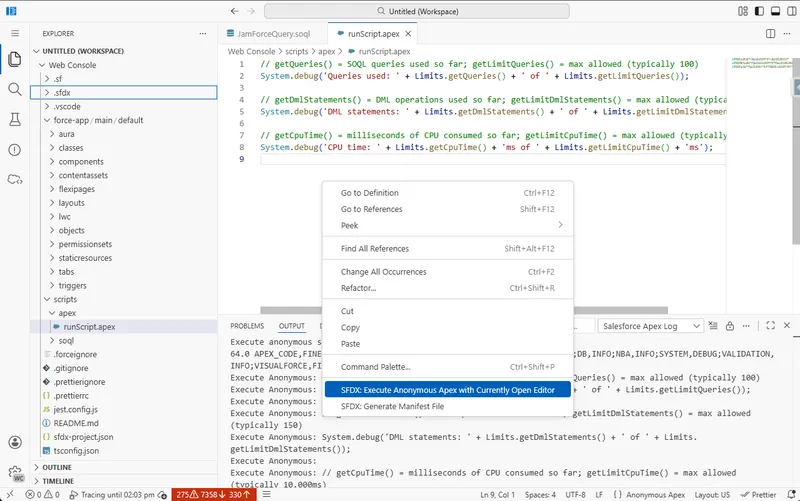Expand the OUTLINE section
Viewport: 800px width, 501px height.
123,467
